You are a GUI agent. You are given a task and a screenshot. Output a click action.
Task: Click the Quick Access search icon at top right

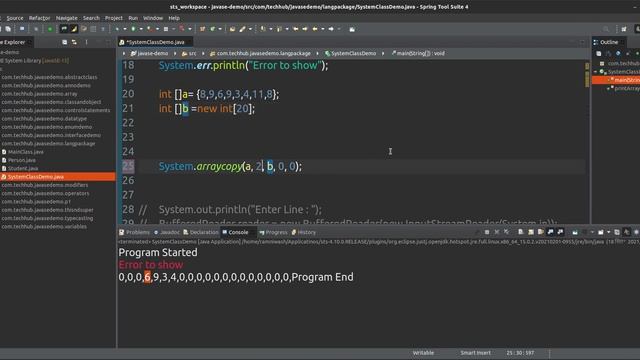tap(606, 29)
